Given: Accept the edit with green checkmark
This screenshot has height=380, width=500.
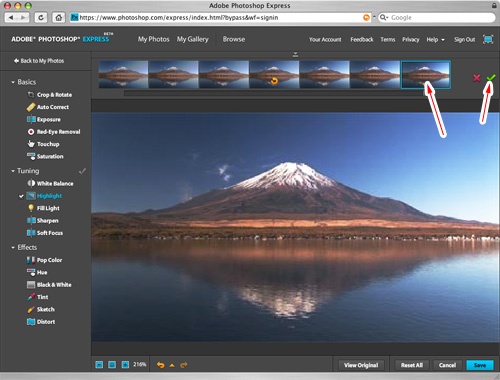Looking at the screenshot, I should coord(491,78).
